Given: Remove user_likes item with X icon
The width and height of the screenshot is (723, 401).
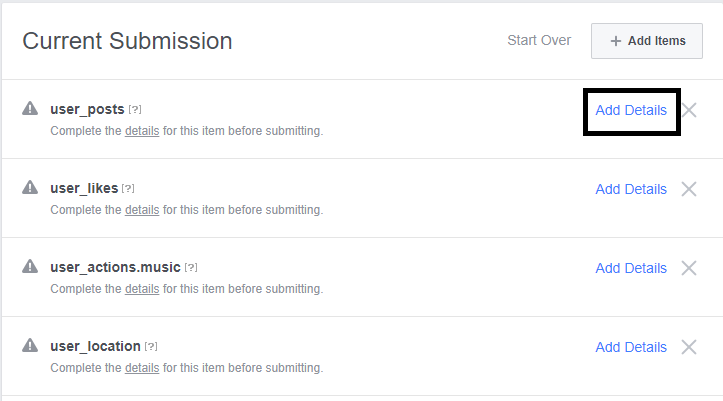Looking at the screenshot, I should (x=689, y=189).
